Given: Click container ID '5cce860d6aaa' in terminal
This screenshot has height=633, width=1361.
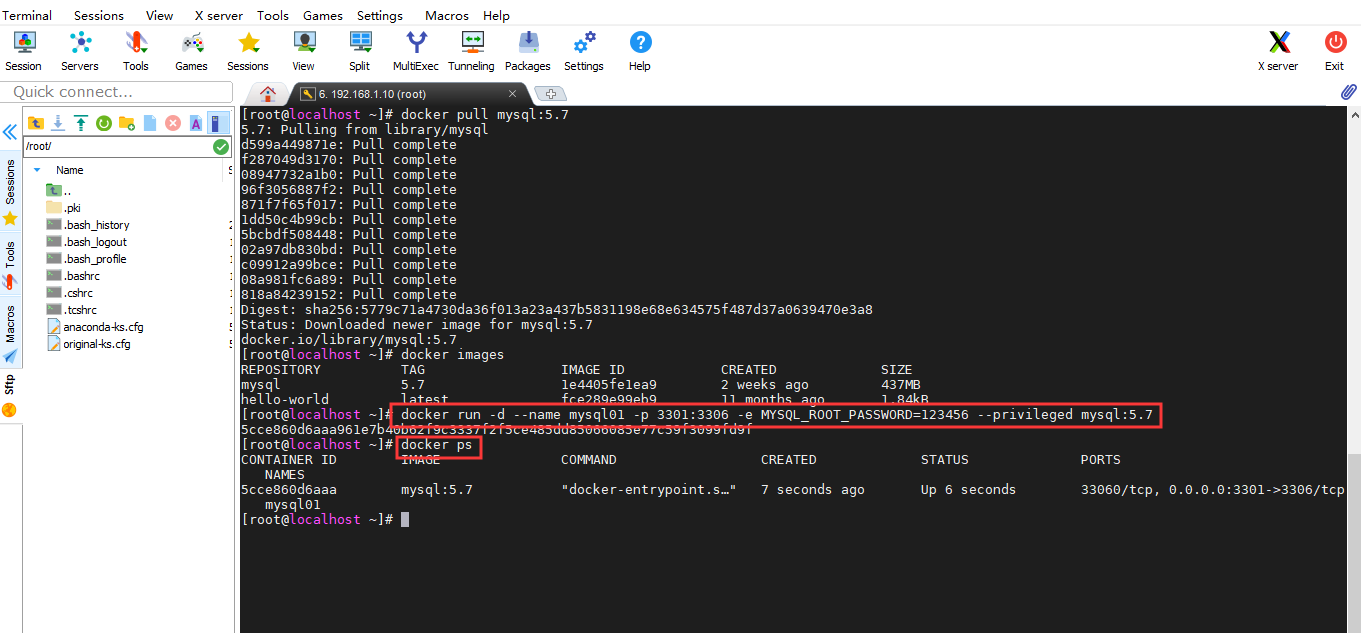Looking at the screenshot, I should click(x=289, y=490).
